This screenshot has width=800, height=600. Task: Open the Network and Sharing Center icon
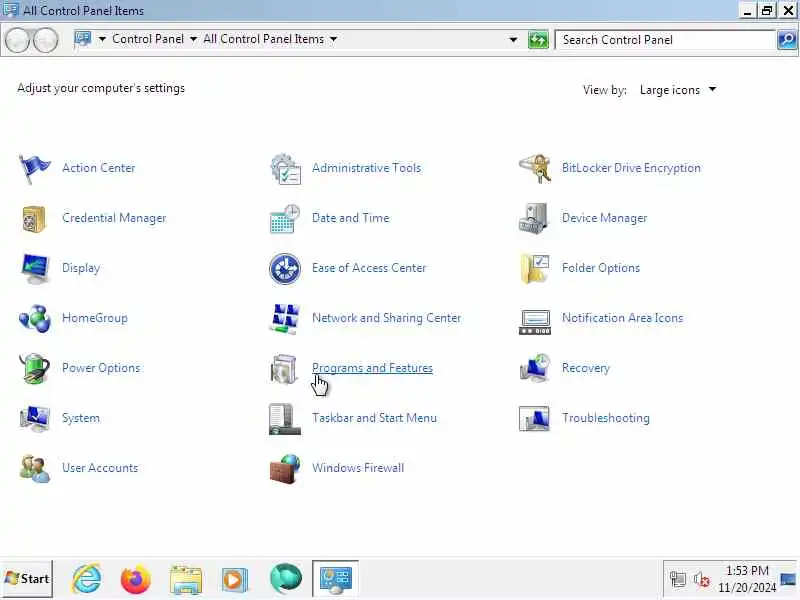(284, 318)
